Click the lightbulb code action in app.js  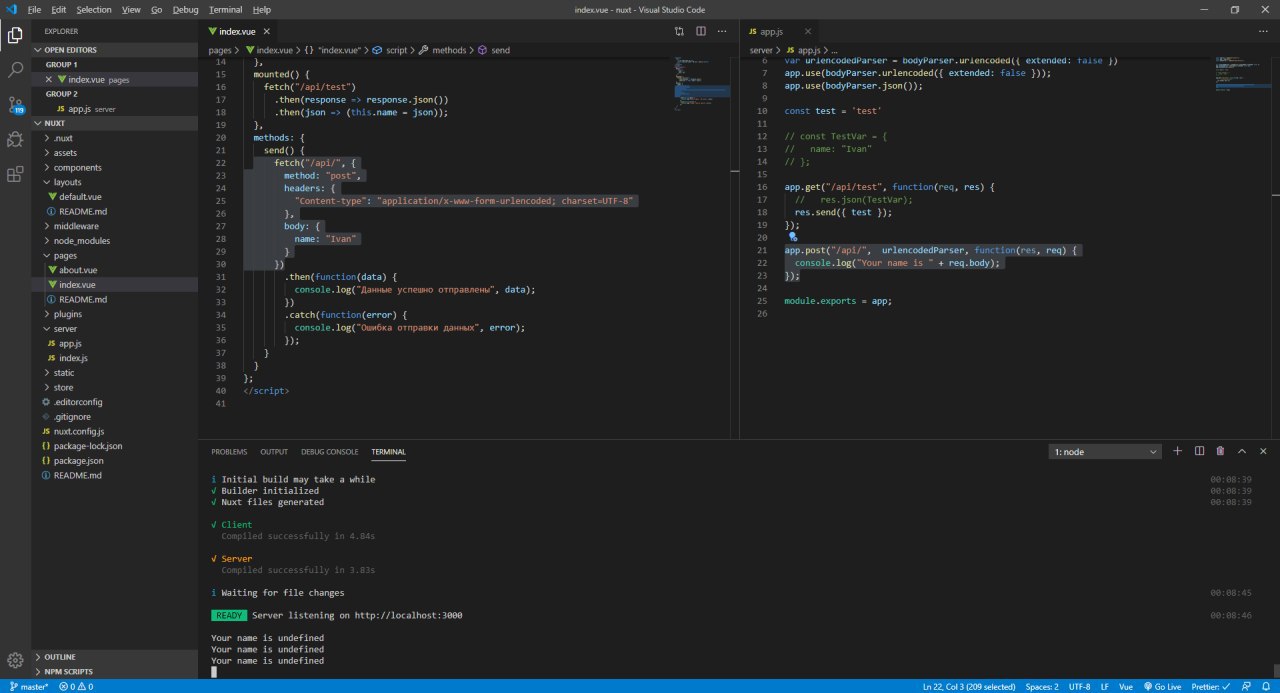[x=794, y=238]
